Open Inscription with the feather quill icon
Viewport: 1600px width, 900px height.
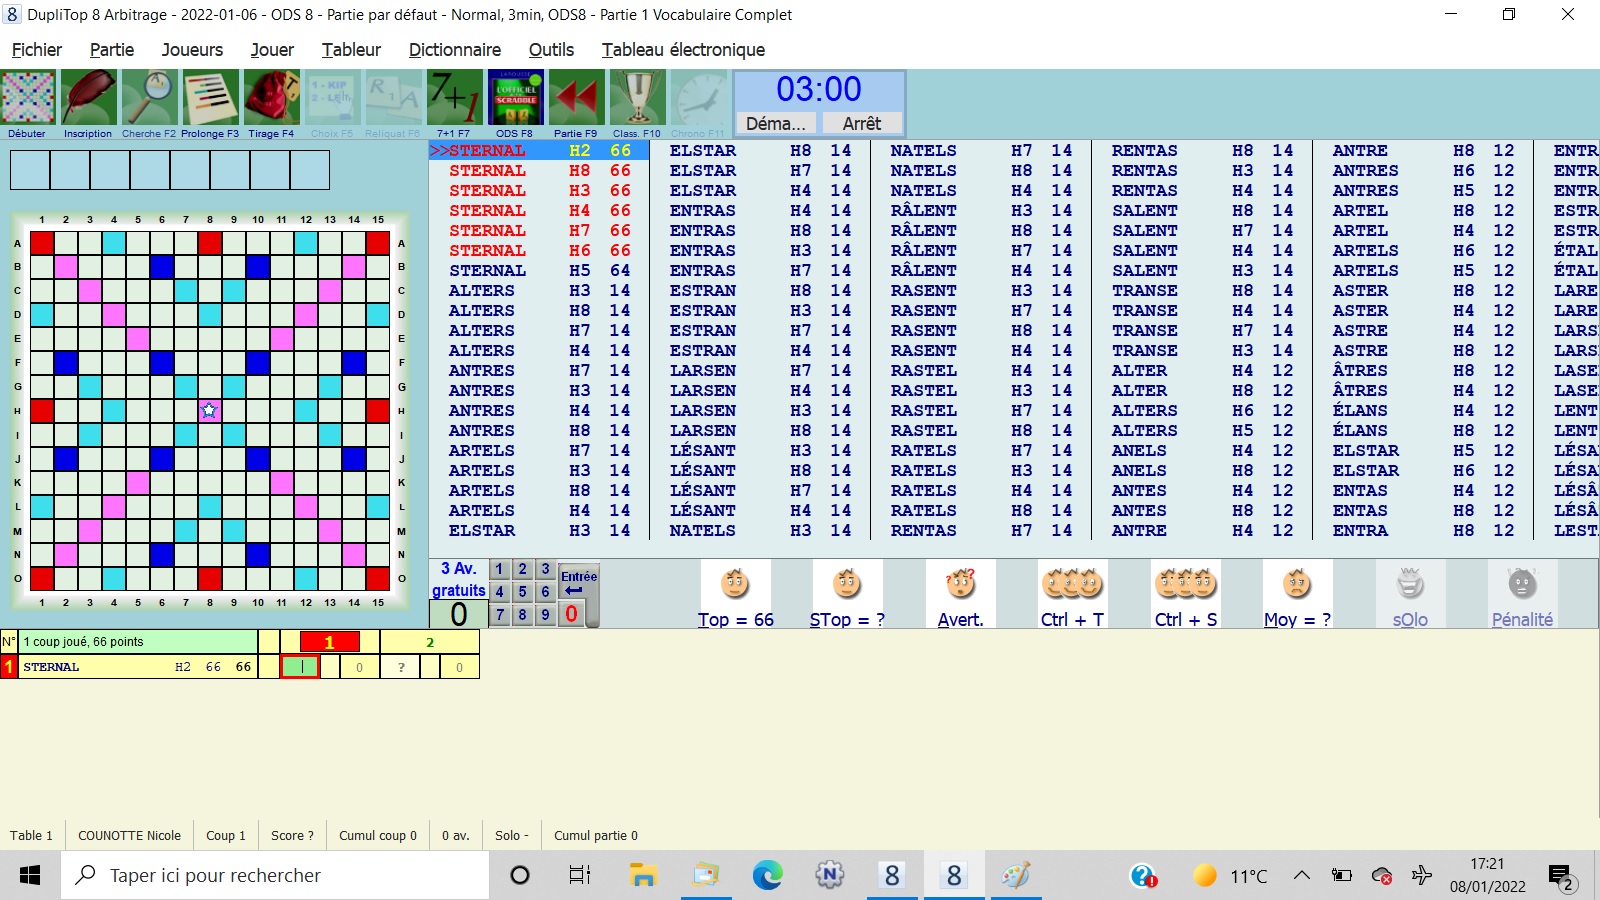pyautogui.click(x=88, y=98)
